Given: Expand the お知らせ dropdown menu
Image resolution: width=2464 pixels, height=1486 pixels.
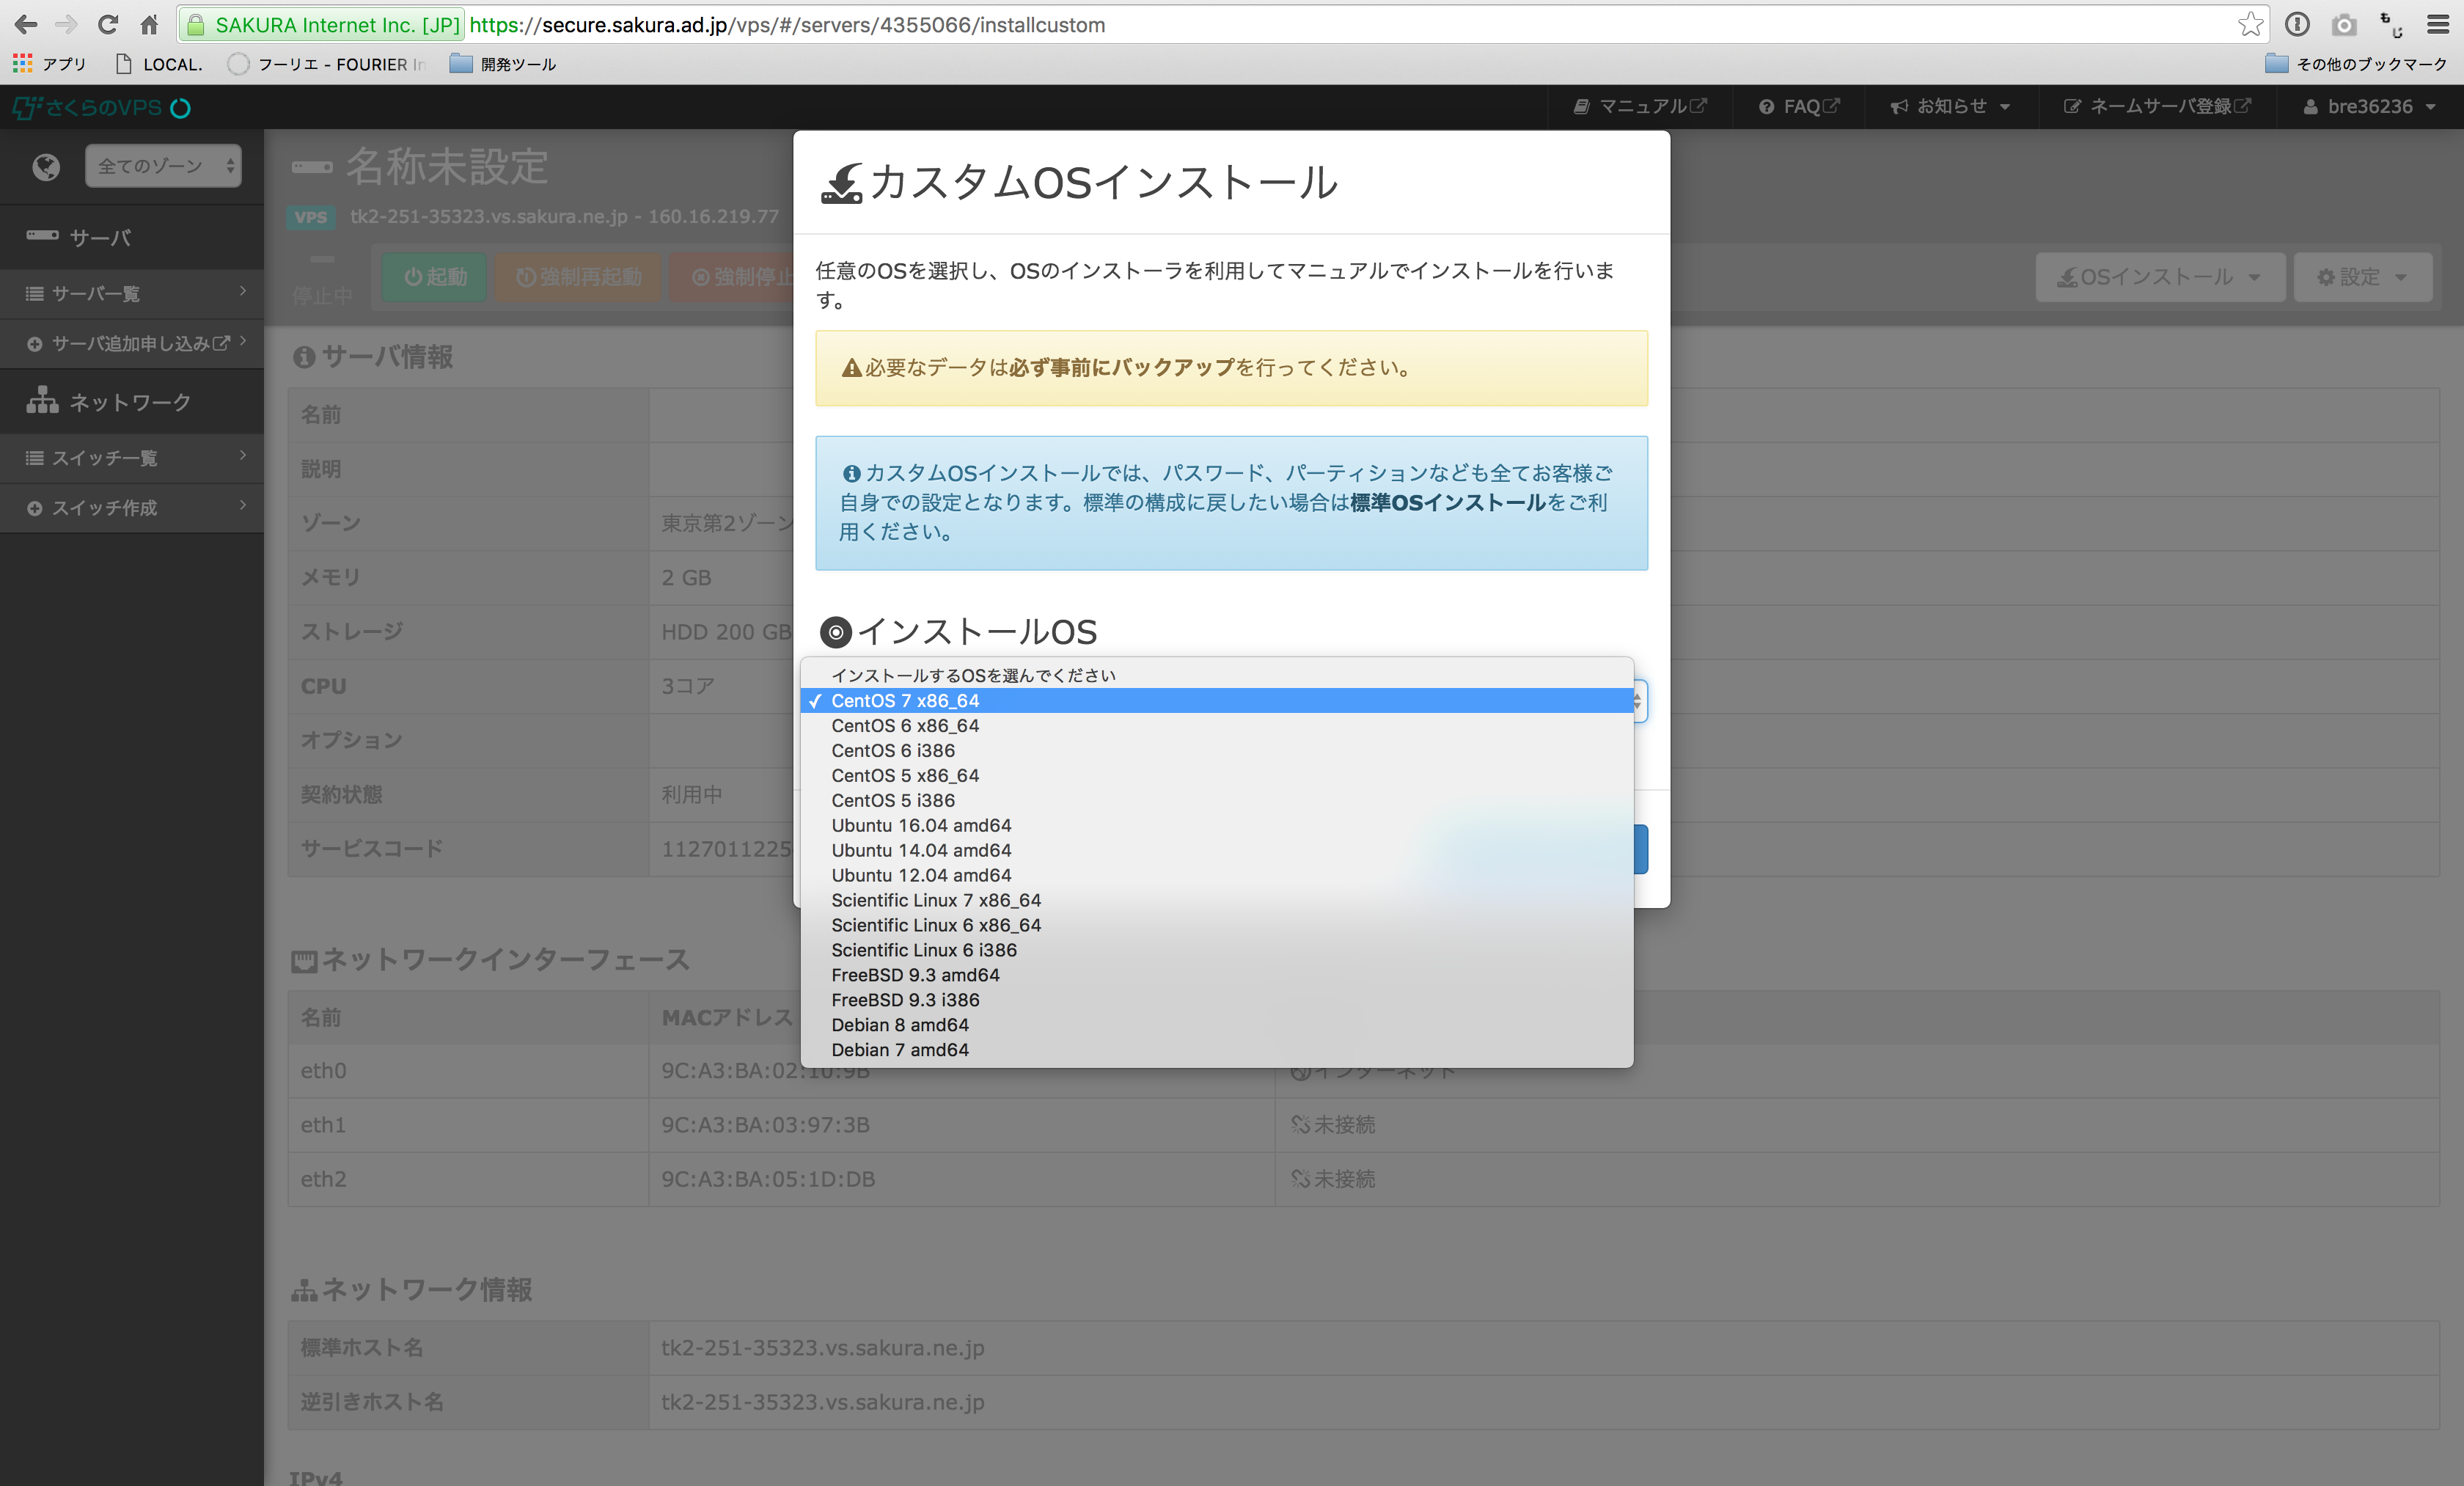Looking at the screenshot, I should pyautogui.click(x=1950, y=106).
